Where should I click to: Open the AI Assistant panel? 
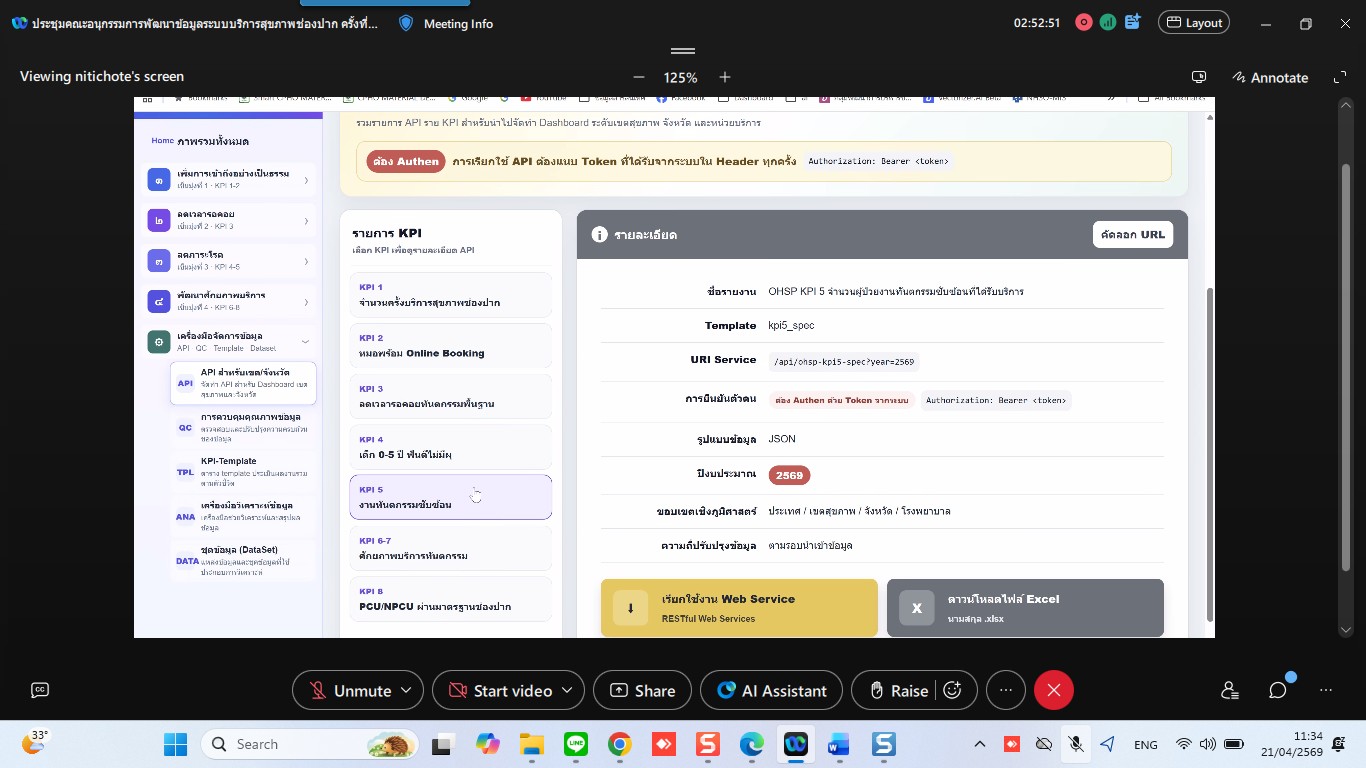(771, 690)
